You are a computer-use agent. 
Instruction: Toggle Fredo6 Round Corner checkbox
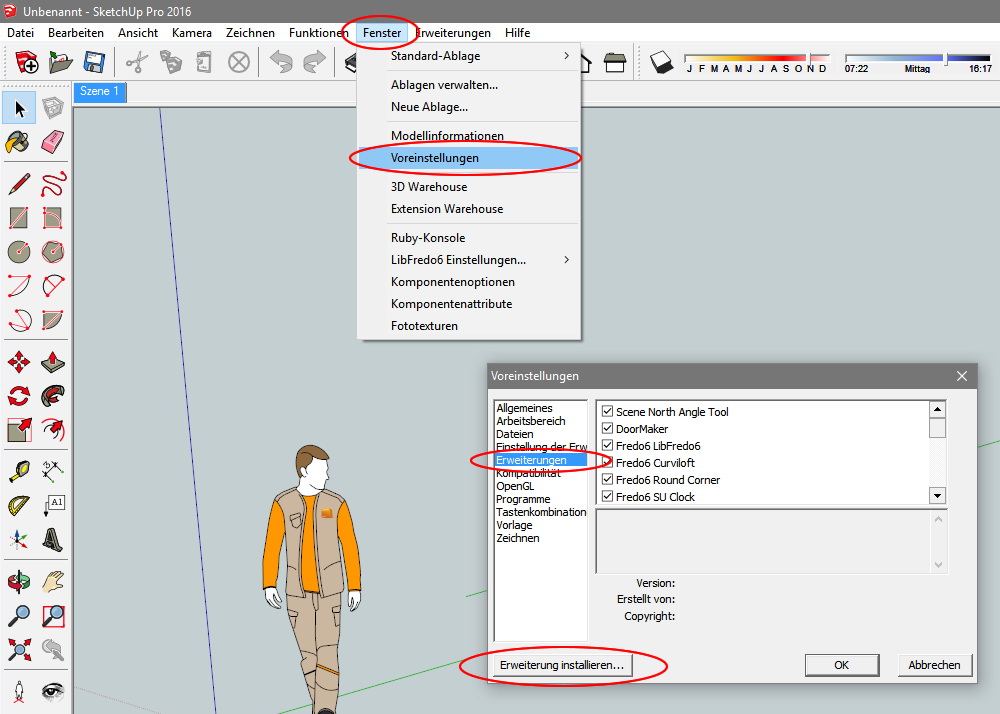(607, 480)
